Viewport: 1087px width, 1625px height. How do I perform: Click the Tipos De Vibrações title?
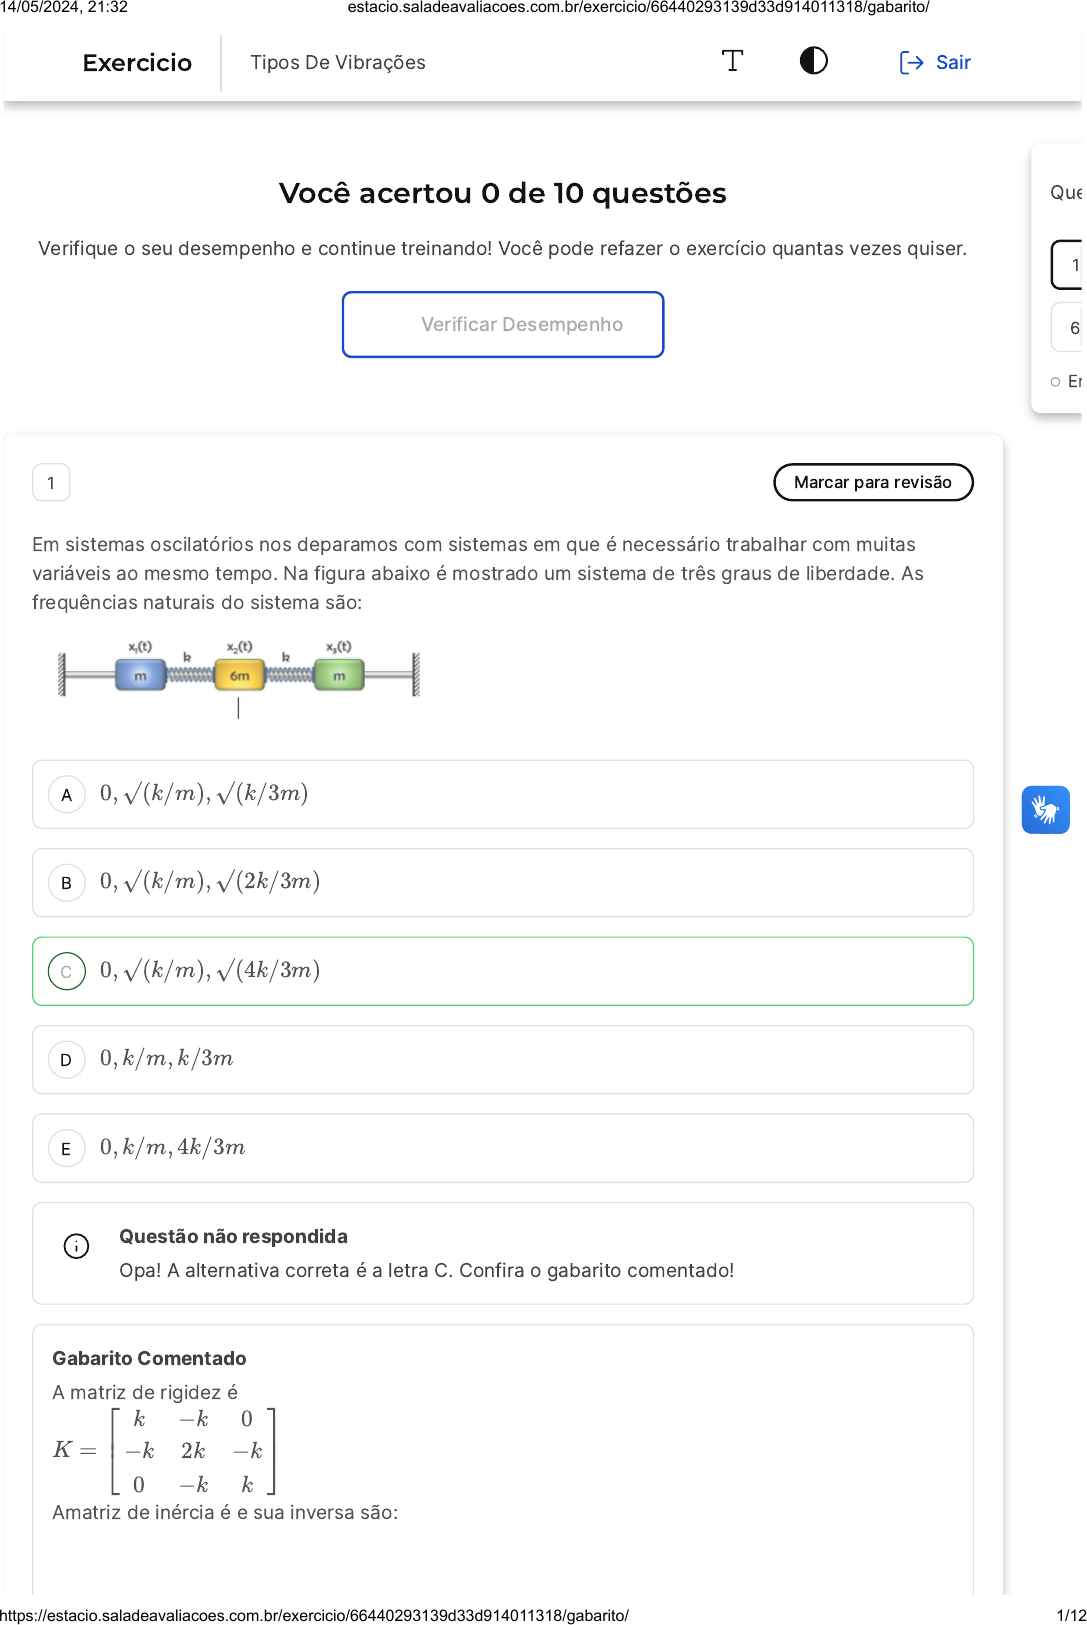tap(338, 63)
